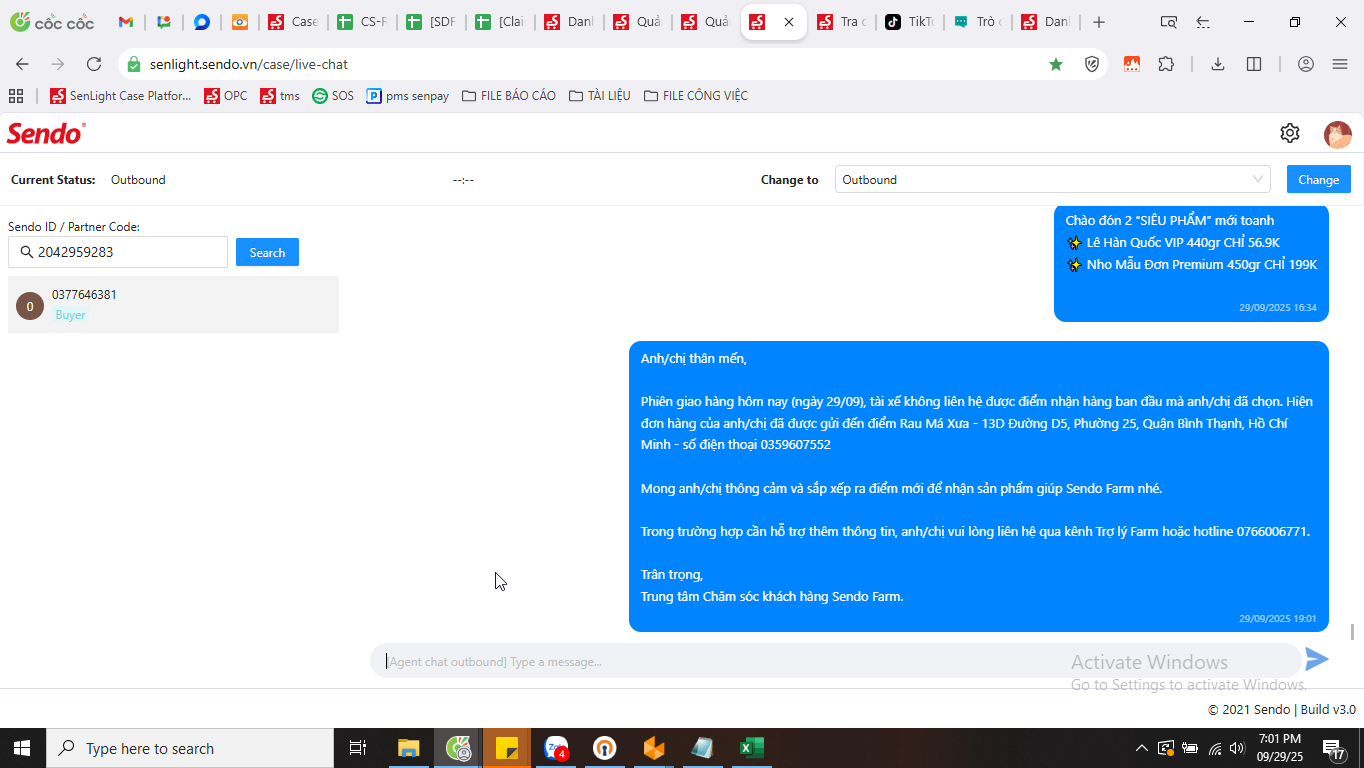Screen dimensions: 1364x768
Task: Switch to the Trò c browser tab
Action: 978,22
